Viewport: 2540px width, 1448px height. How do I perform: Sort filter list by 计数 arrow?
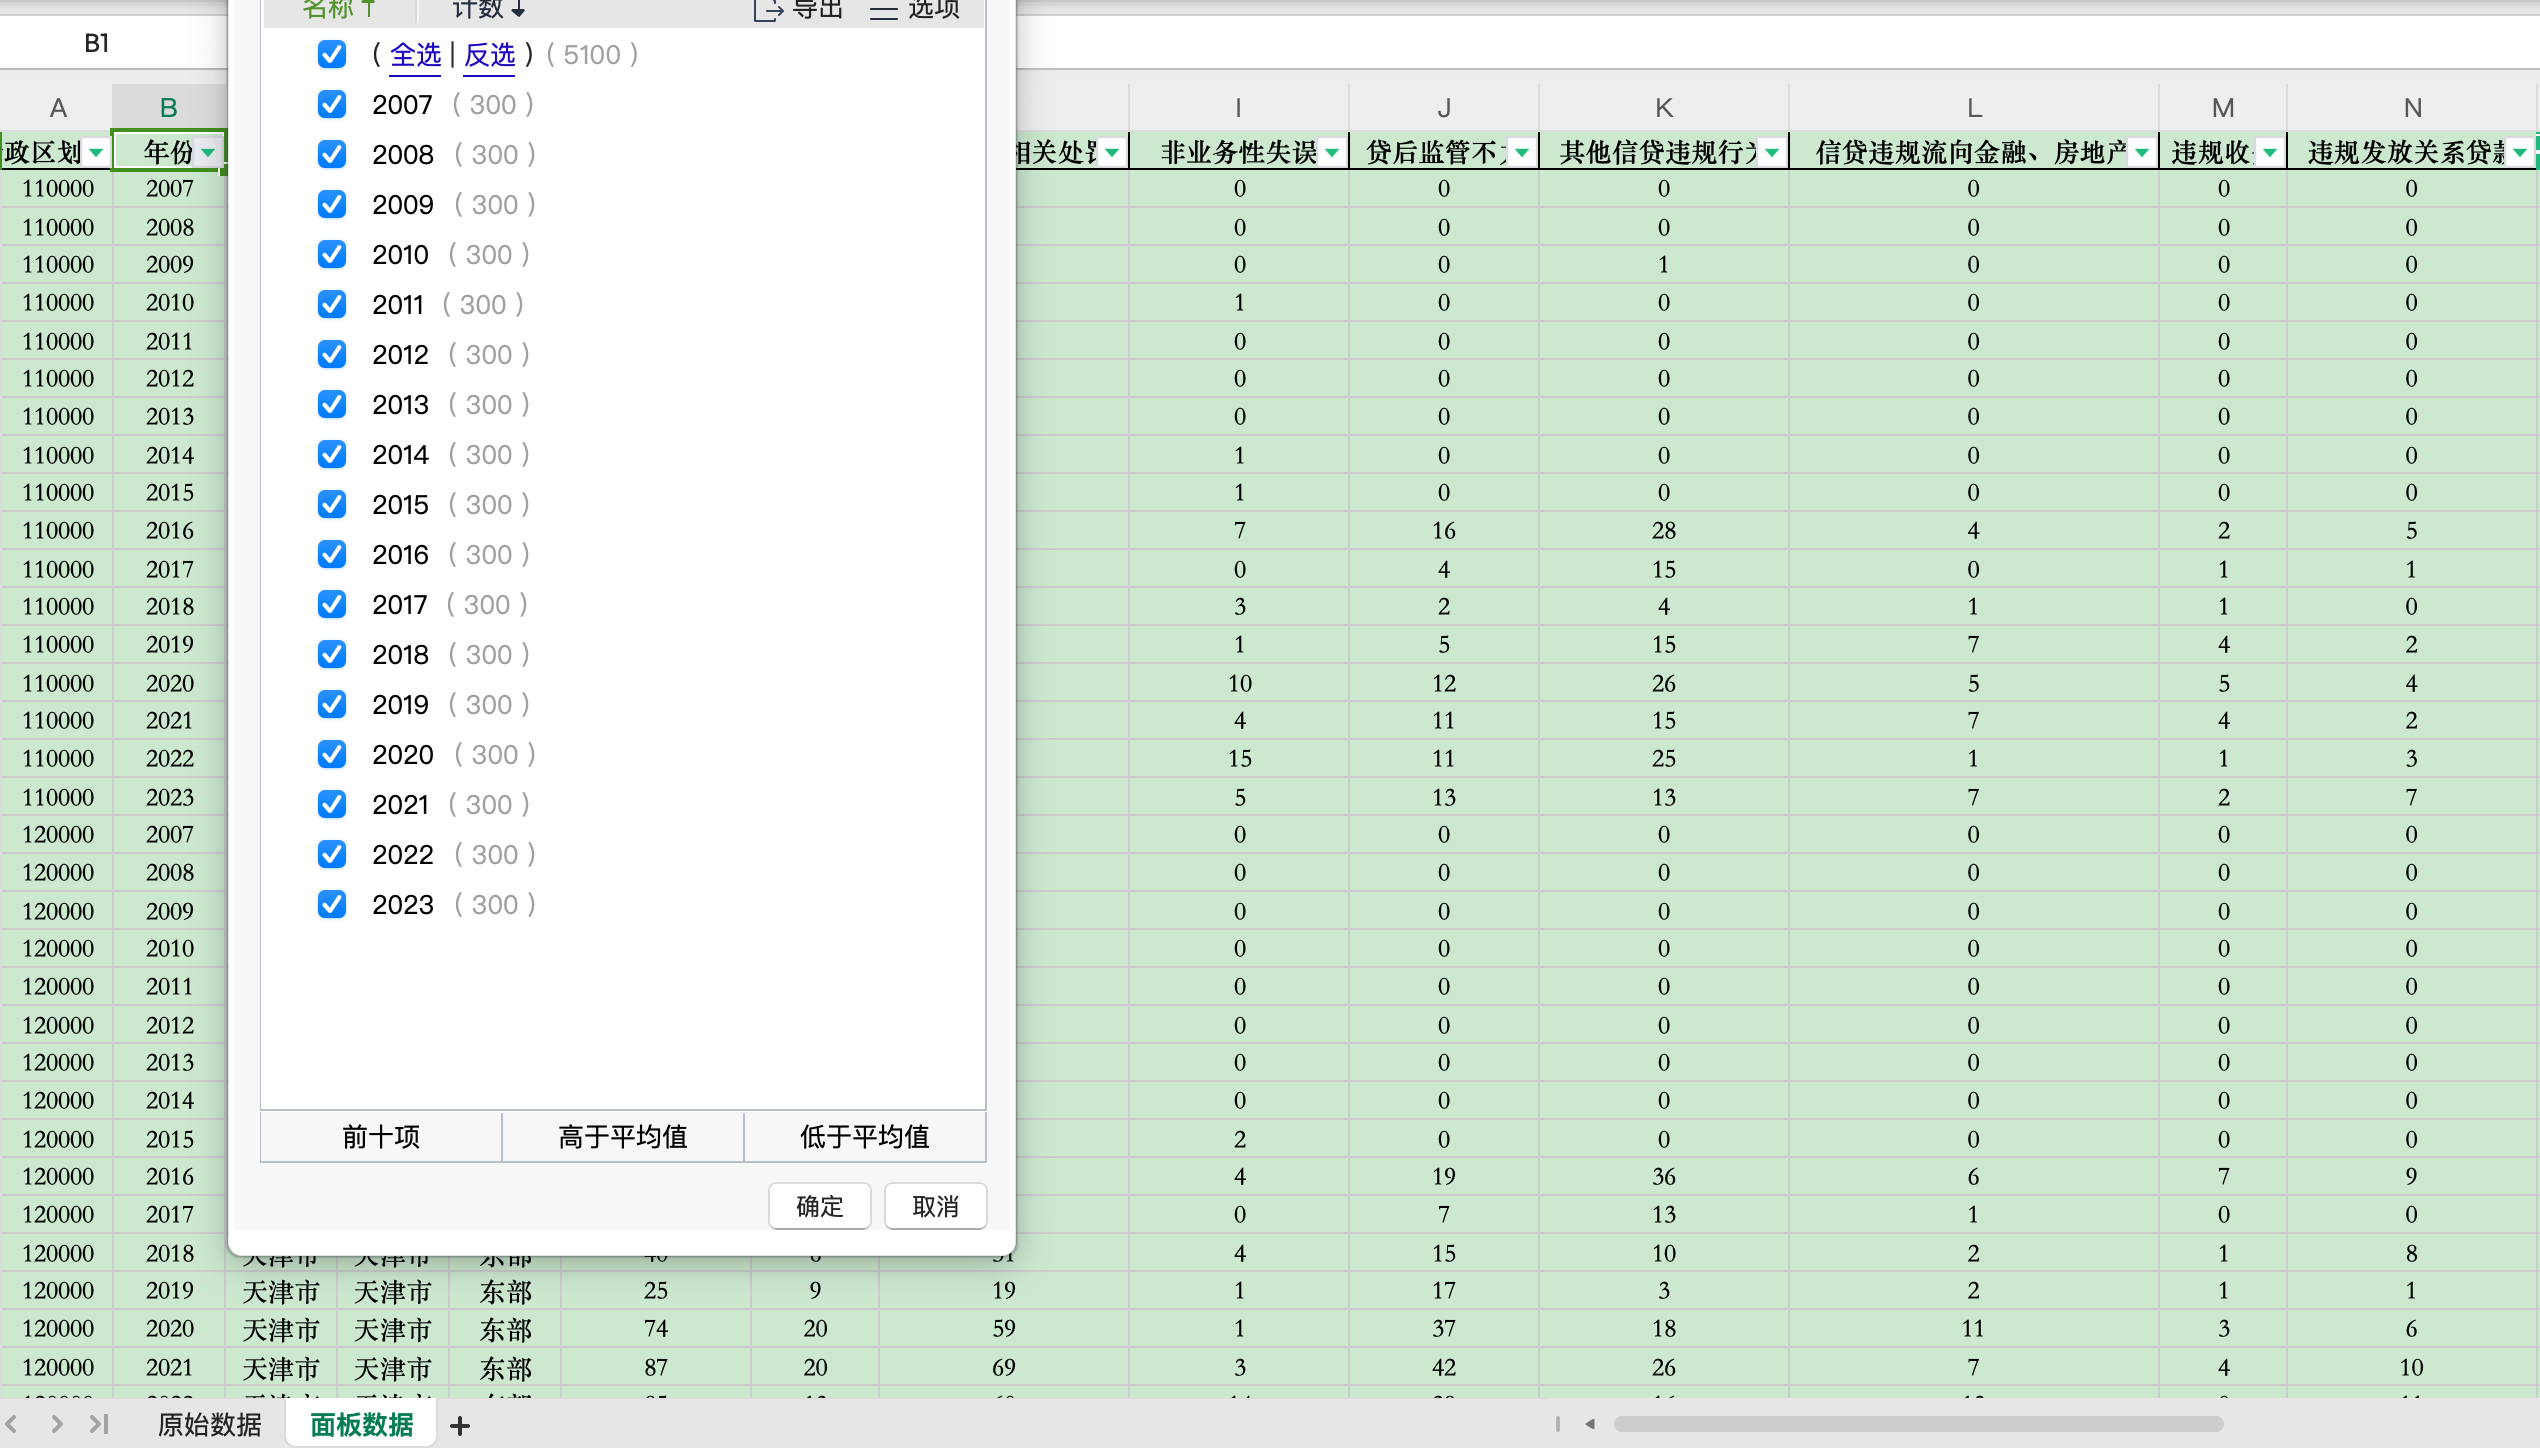(518, 10)
